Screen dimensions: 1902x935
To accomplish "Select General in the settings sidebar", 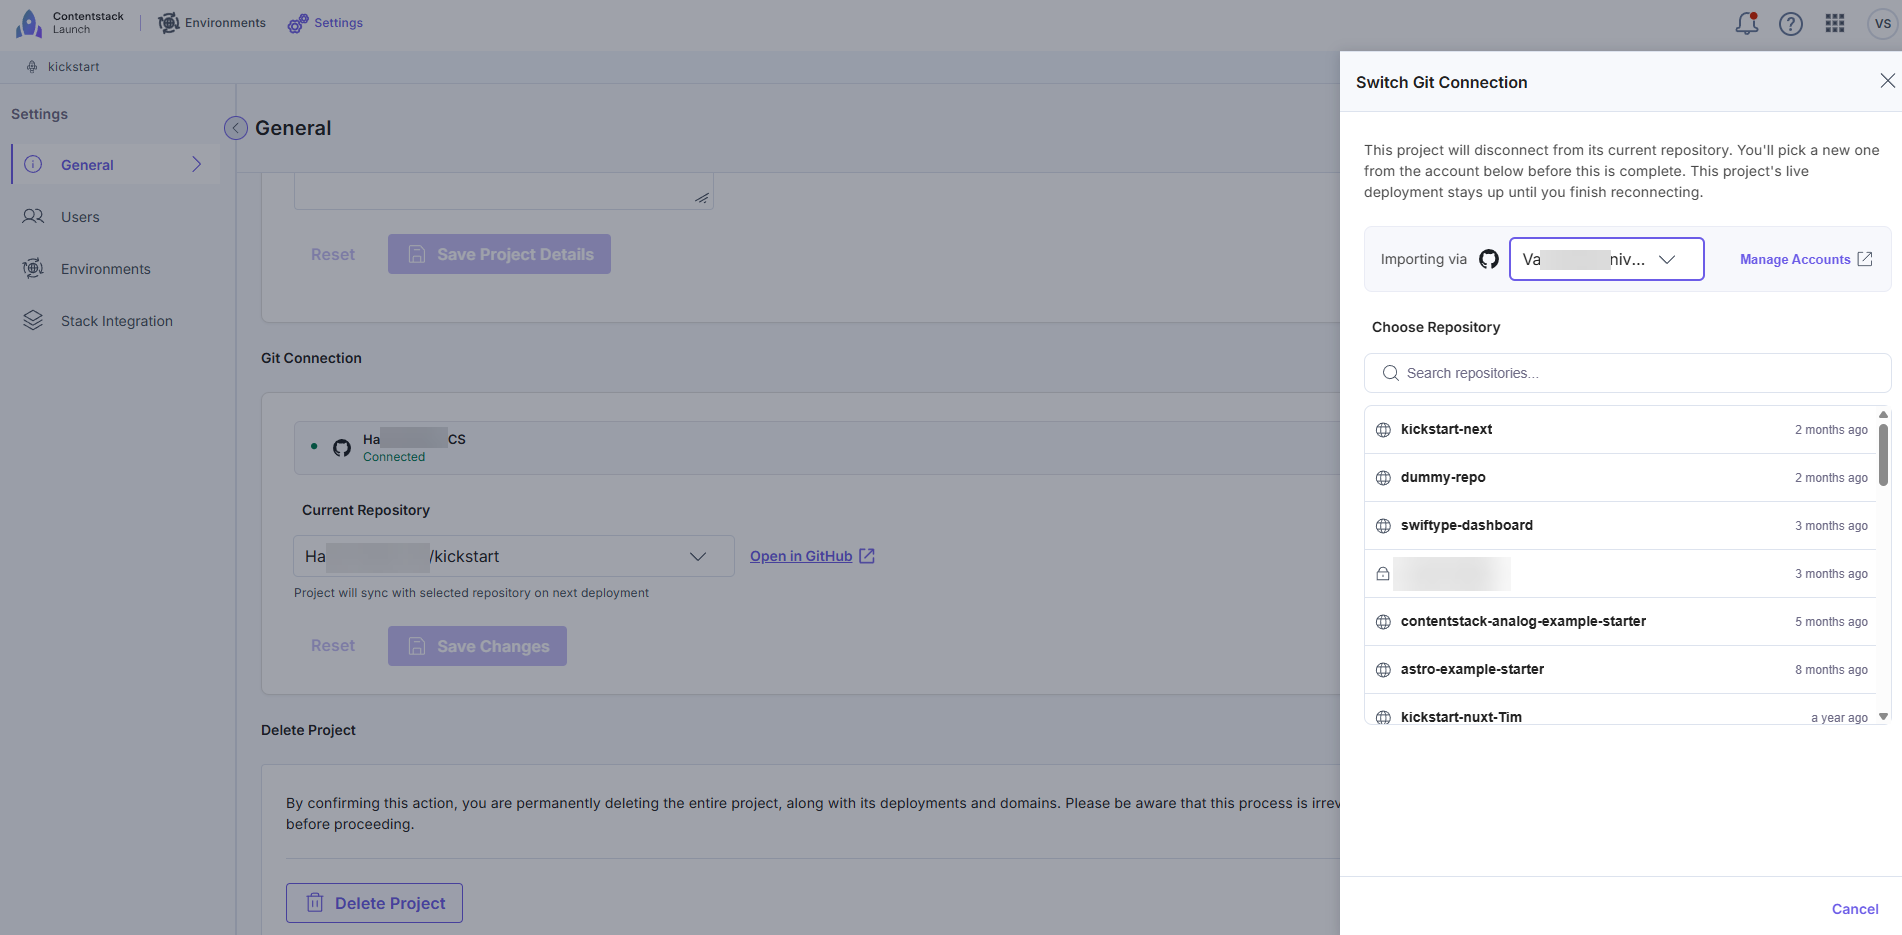I will (115, 164).
